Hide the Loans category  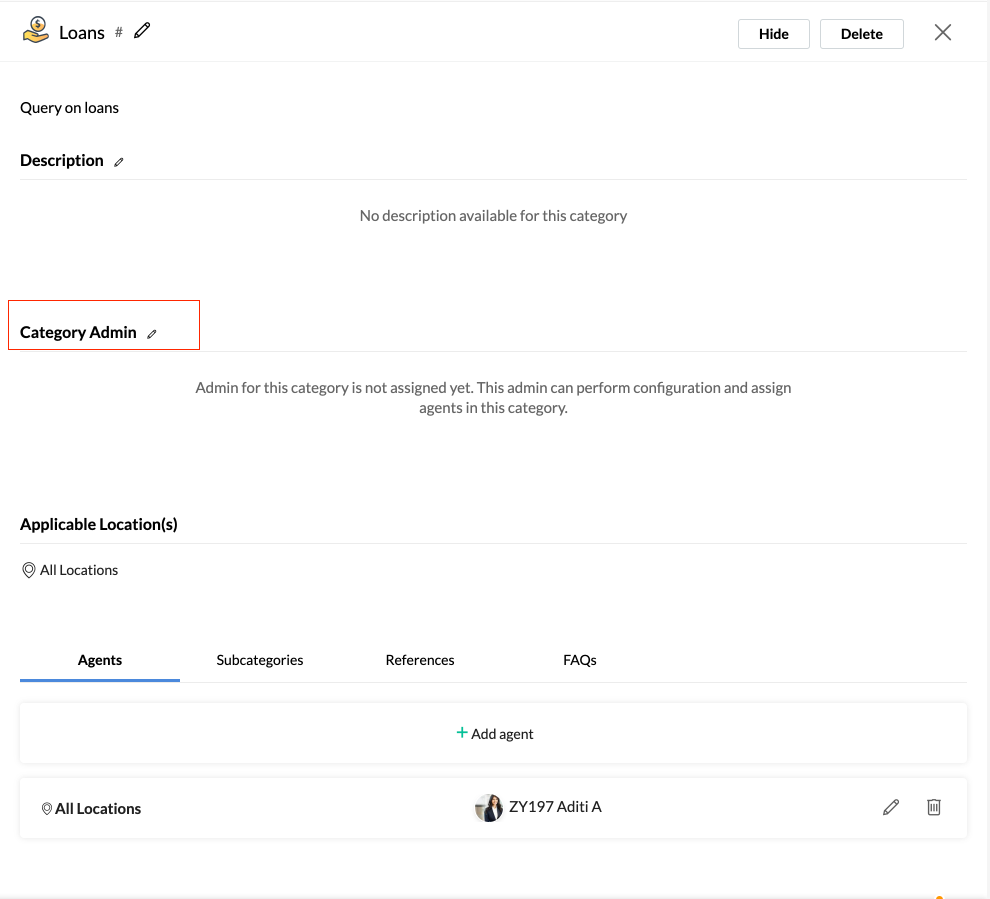(773, 34)
